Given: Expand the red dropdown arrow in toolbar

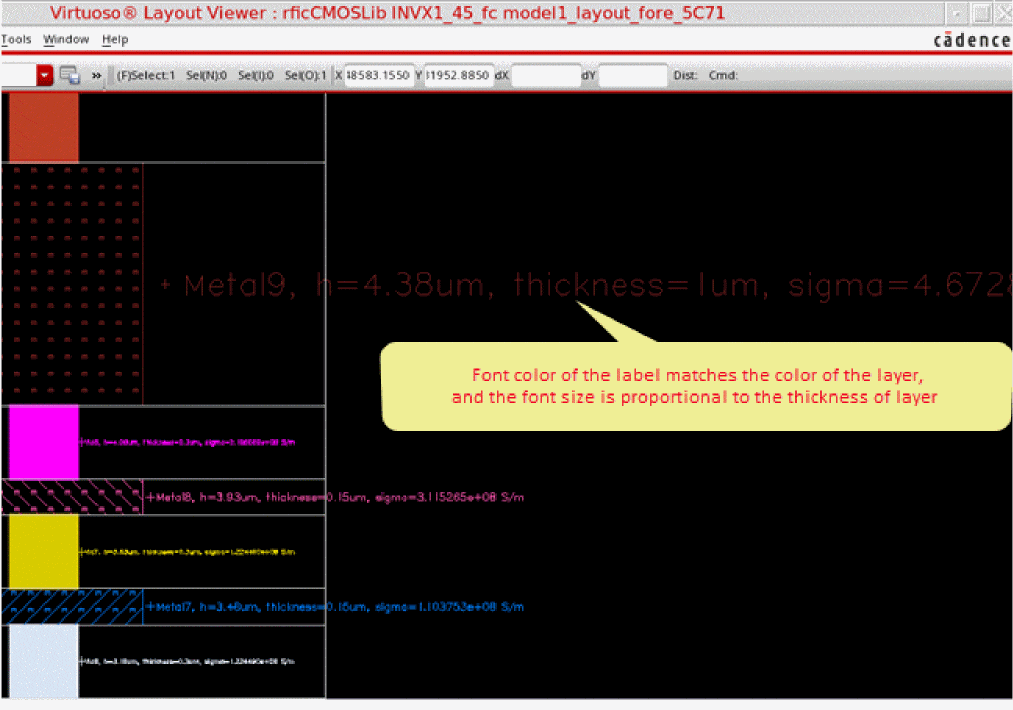Looking at the screenshot, I should point(45,75).
